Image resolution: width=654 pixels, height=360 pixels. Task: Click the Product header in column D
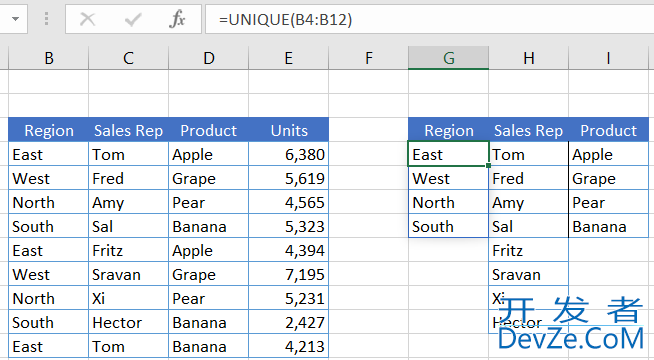209,130
